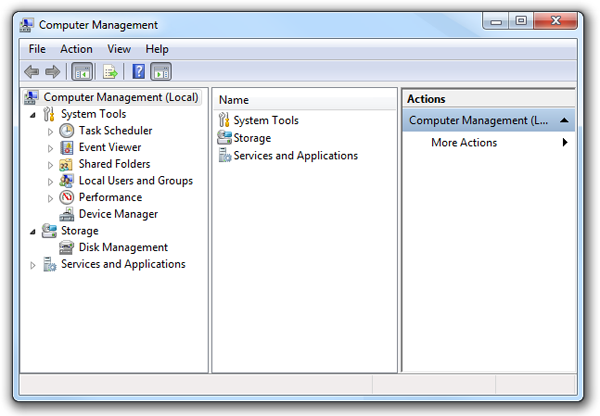Viewport: 600px width, 416px height.
Task: Click the Storage icon in Name list
Action: 225,138
